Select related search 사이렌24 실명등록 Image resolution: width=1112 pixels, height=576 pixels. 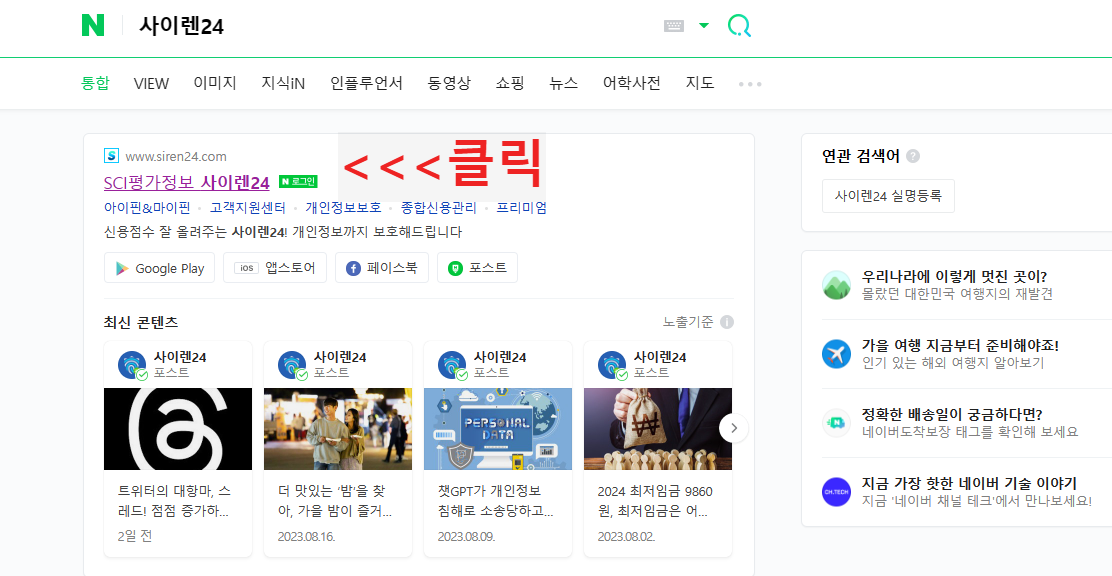coord(888,196)
